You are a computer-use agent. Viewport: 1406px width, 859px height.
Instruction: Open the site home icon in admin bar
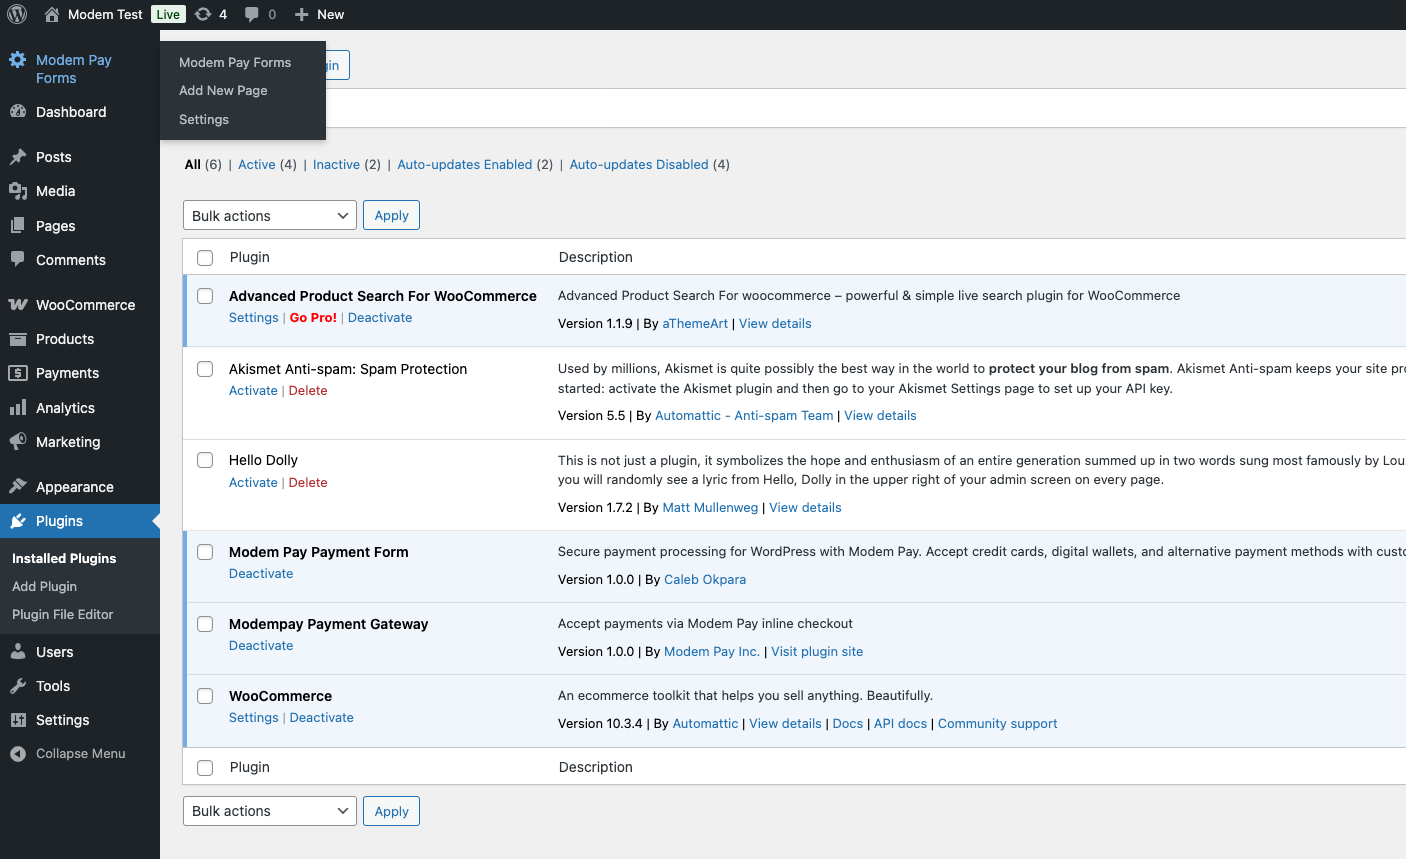[52, 14]
